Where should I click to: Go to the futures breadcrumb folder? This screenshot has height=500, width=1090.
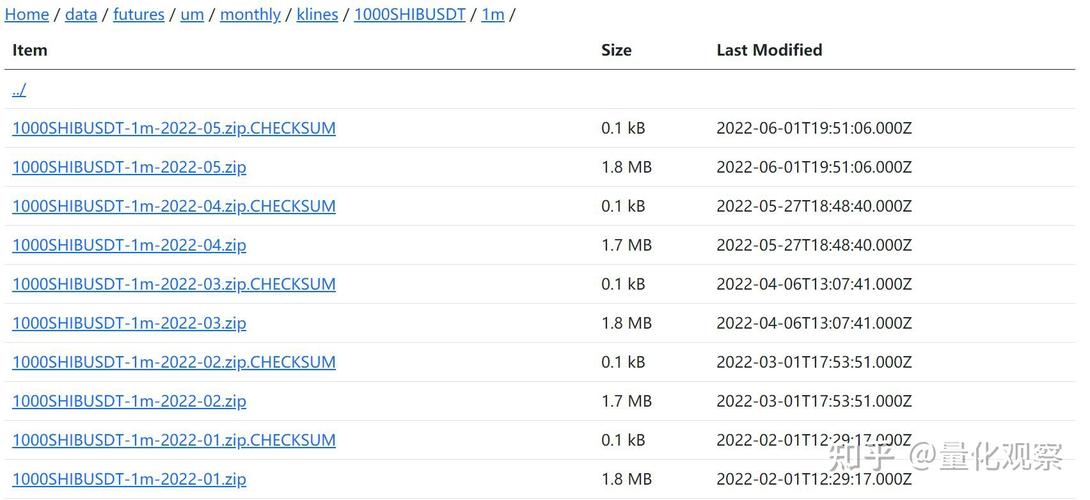pyautogui.click(x=138, y=15)
